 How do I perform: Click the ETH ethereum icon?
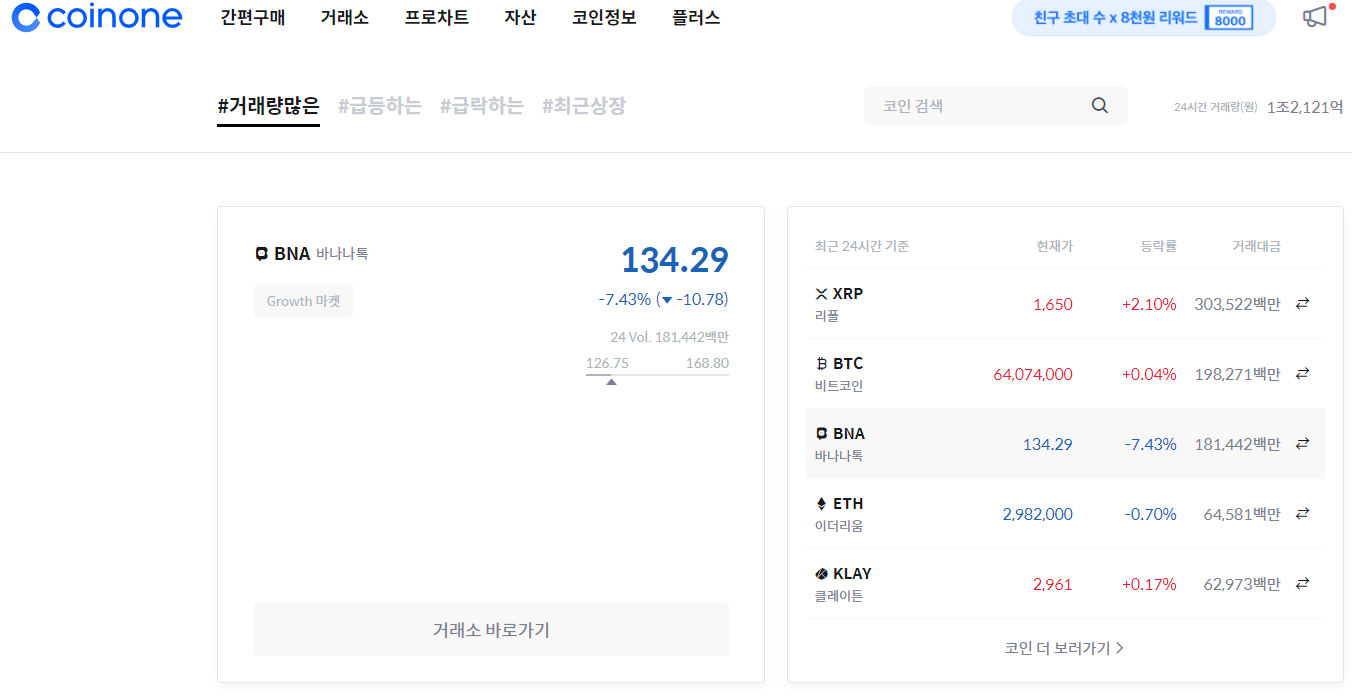point(822,504)
